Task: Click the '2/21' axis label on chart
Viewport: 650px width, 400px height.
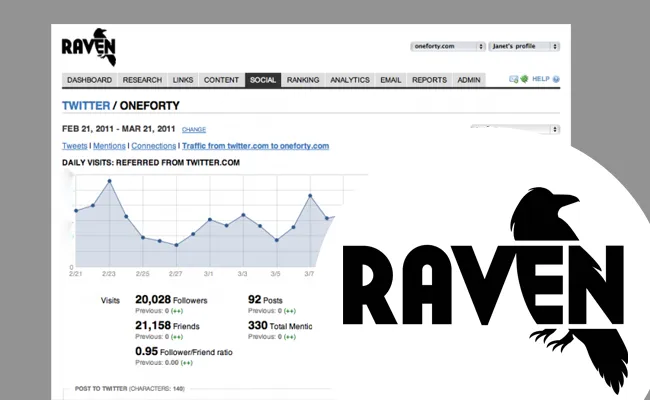Action: 75,274
